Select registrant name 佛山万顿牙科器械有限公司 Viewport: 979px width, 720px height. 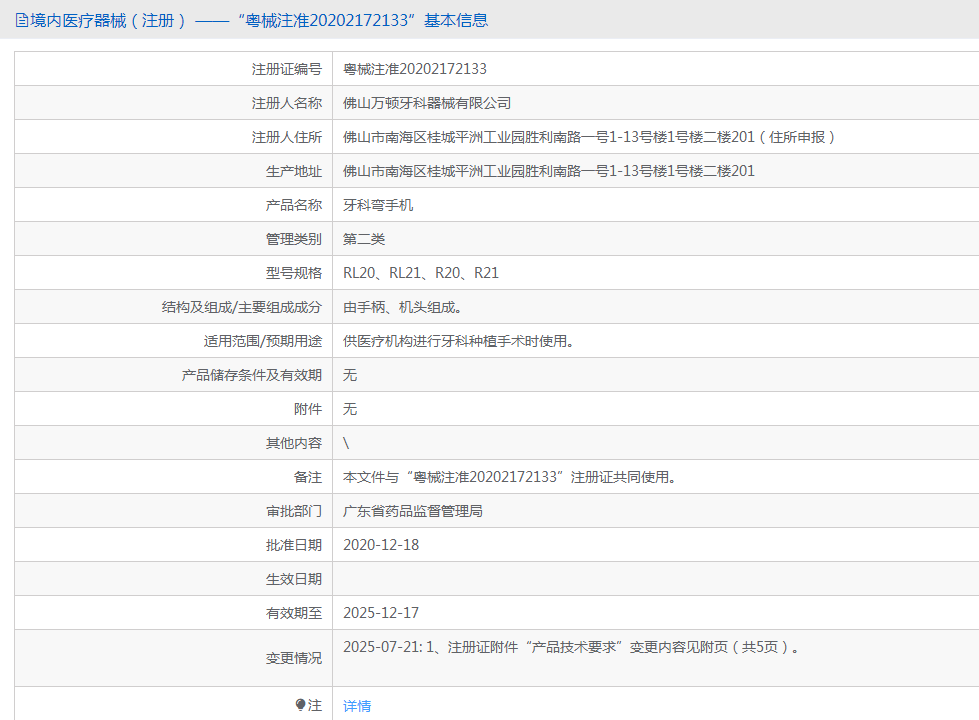[427, 103]
